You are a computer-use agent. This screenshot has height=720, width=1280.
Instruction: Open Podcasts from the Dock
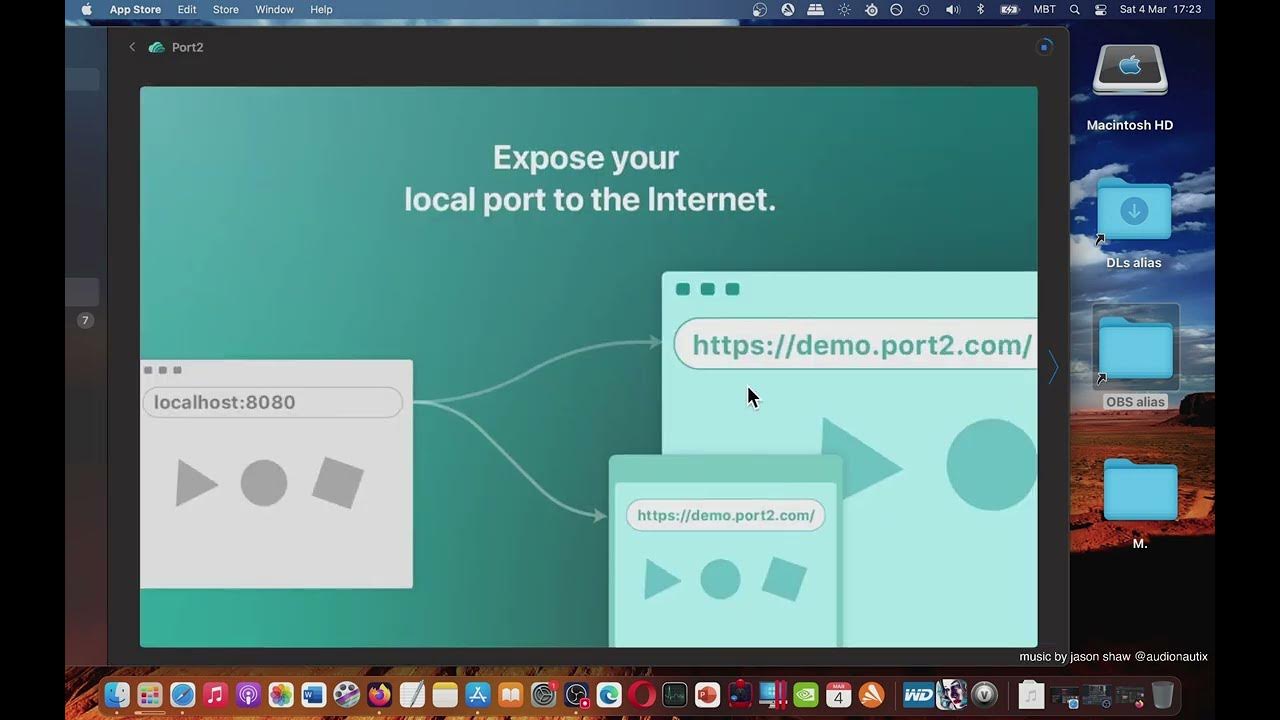coord(248,694)
